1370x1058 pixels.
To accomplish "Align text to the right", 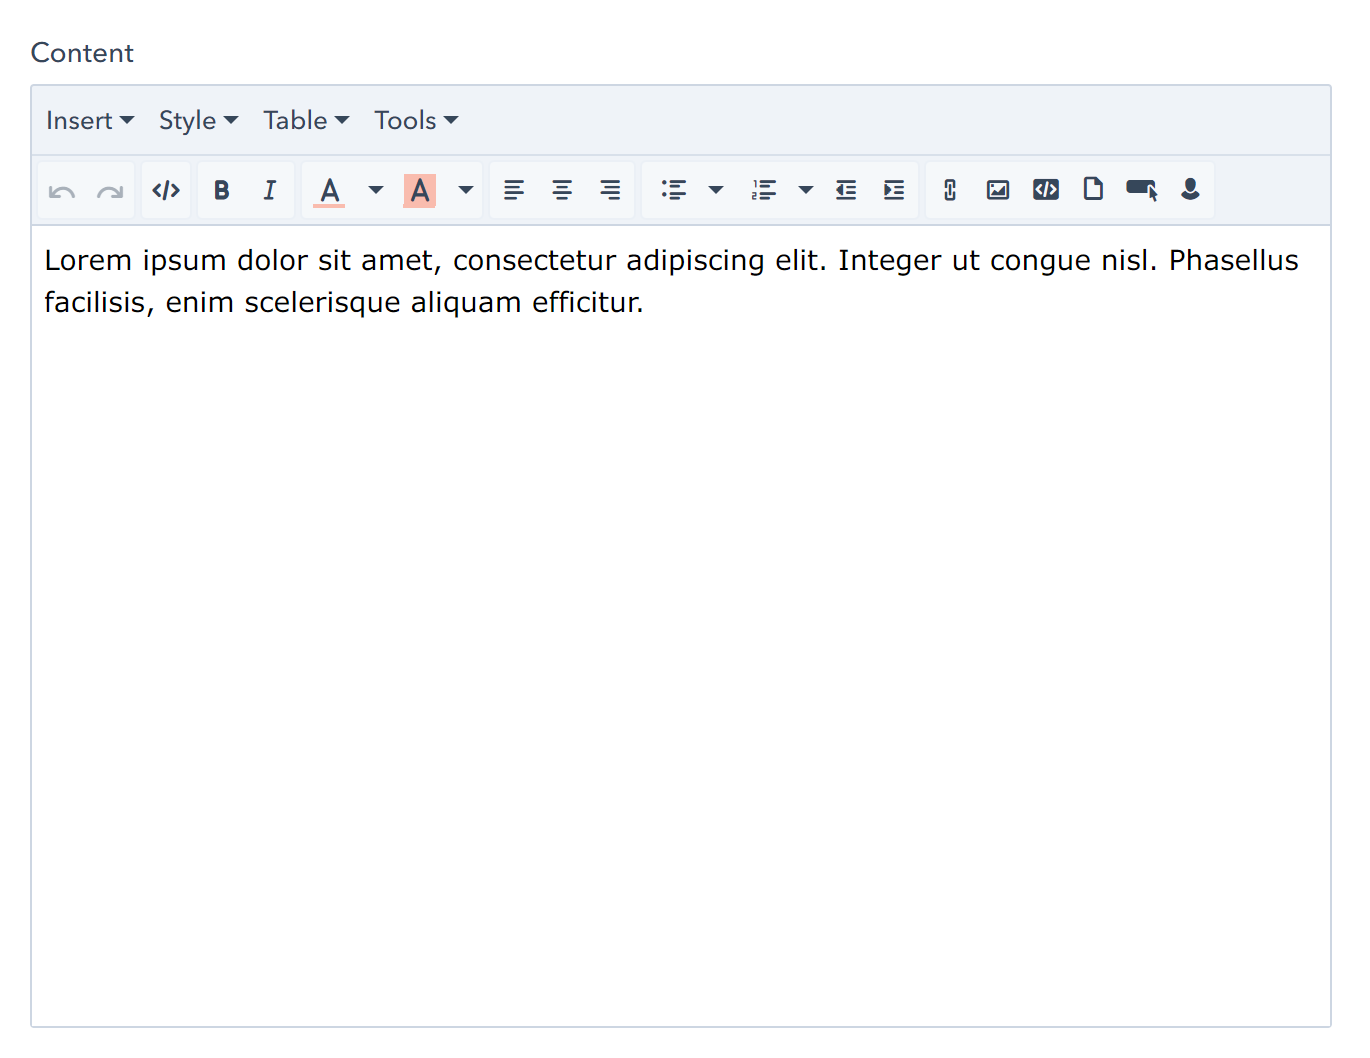I will point(610,190).
